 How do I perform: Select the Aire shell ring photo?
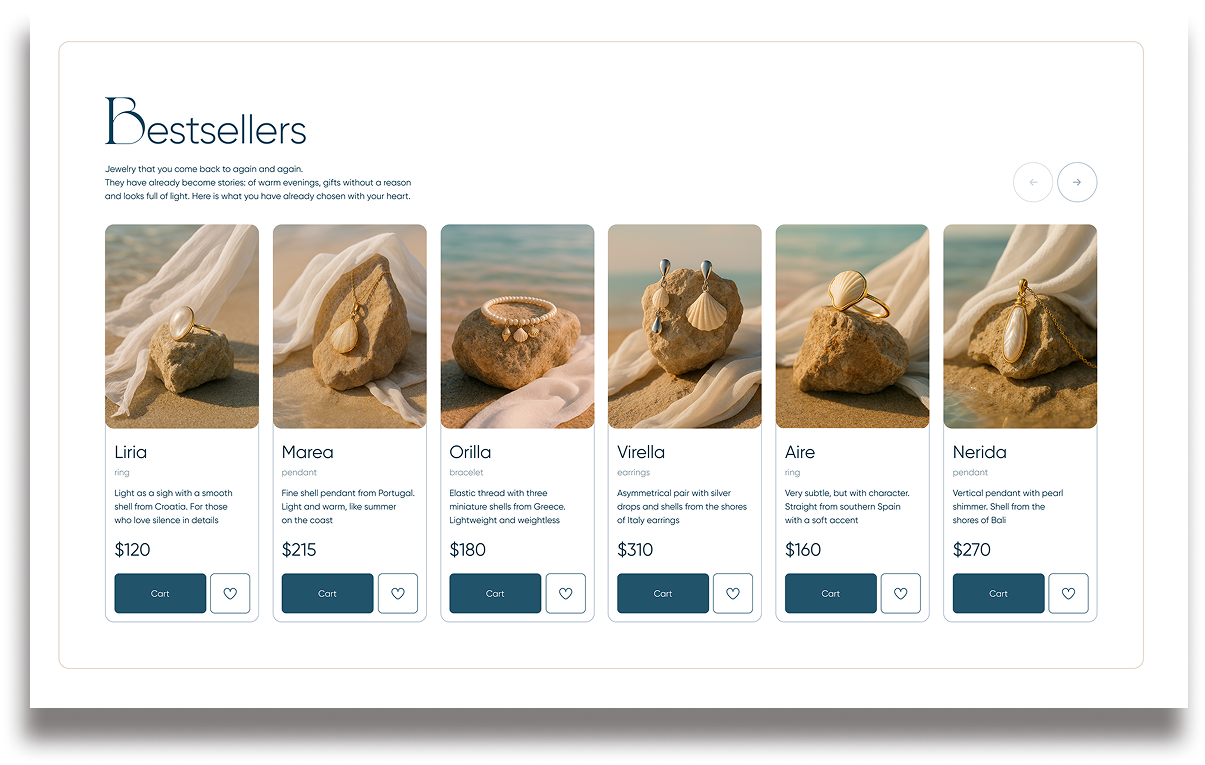coord(852,326)
